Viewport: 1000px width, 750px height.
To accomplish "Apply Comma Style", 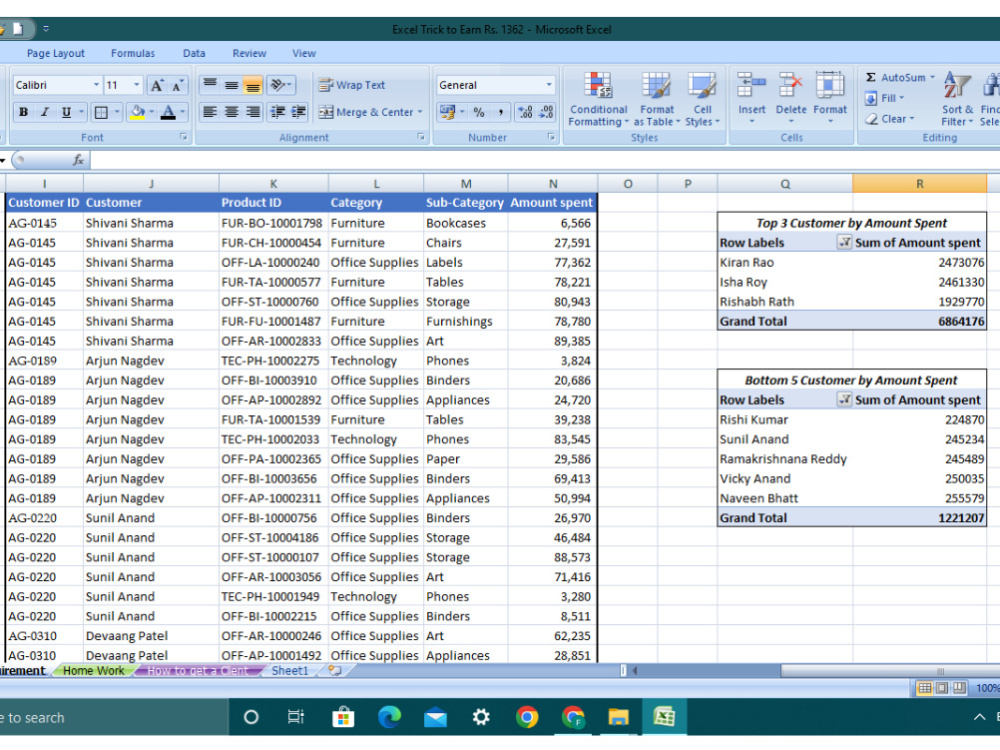I will click(501, 112).
